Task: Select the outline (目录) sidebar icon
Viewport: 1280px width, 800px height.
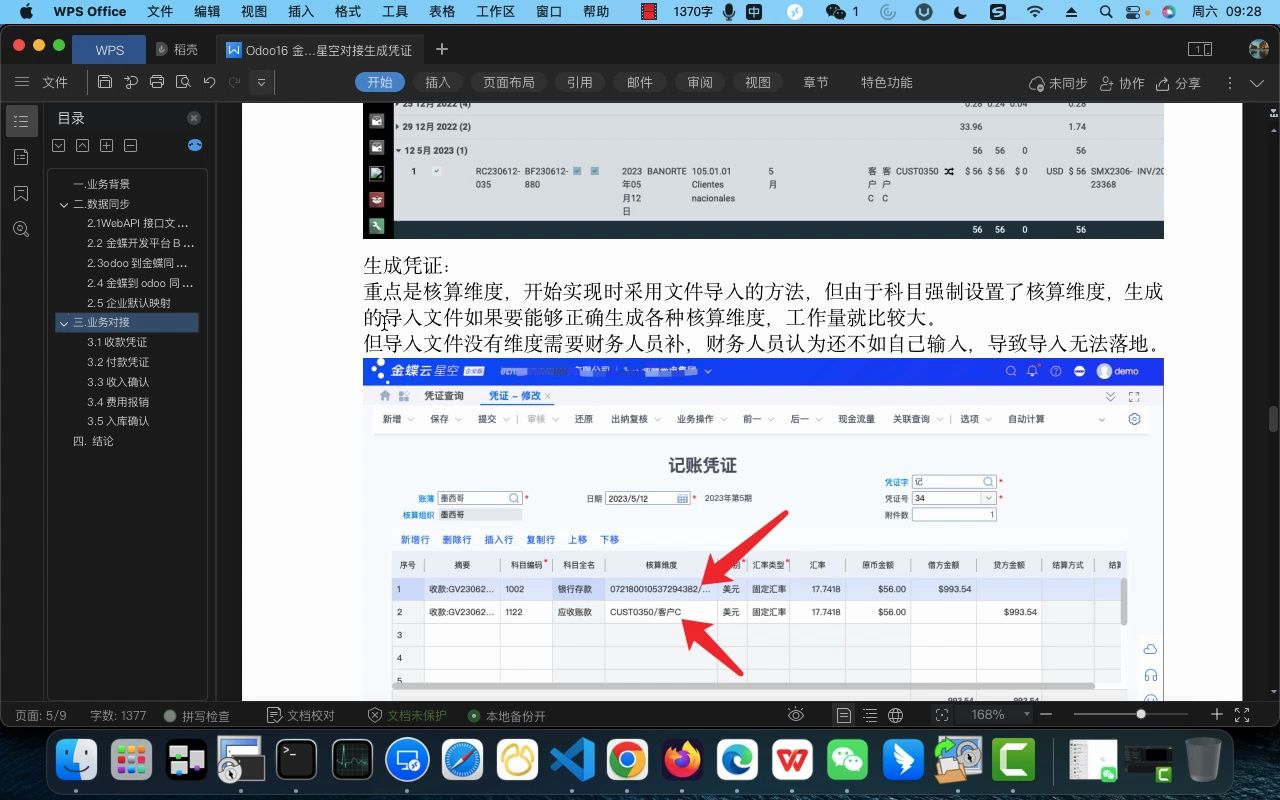Action: [21, 121]
